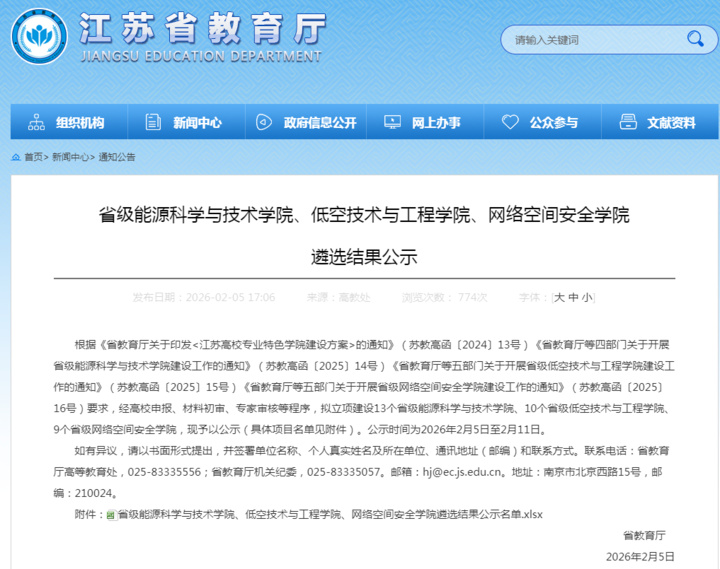Viewport: 720px width, 569px height.
Task: Open 新闻中心 in the breadcrumb trail
Action: [69, 157]
